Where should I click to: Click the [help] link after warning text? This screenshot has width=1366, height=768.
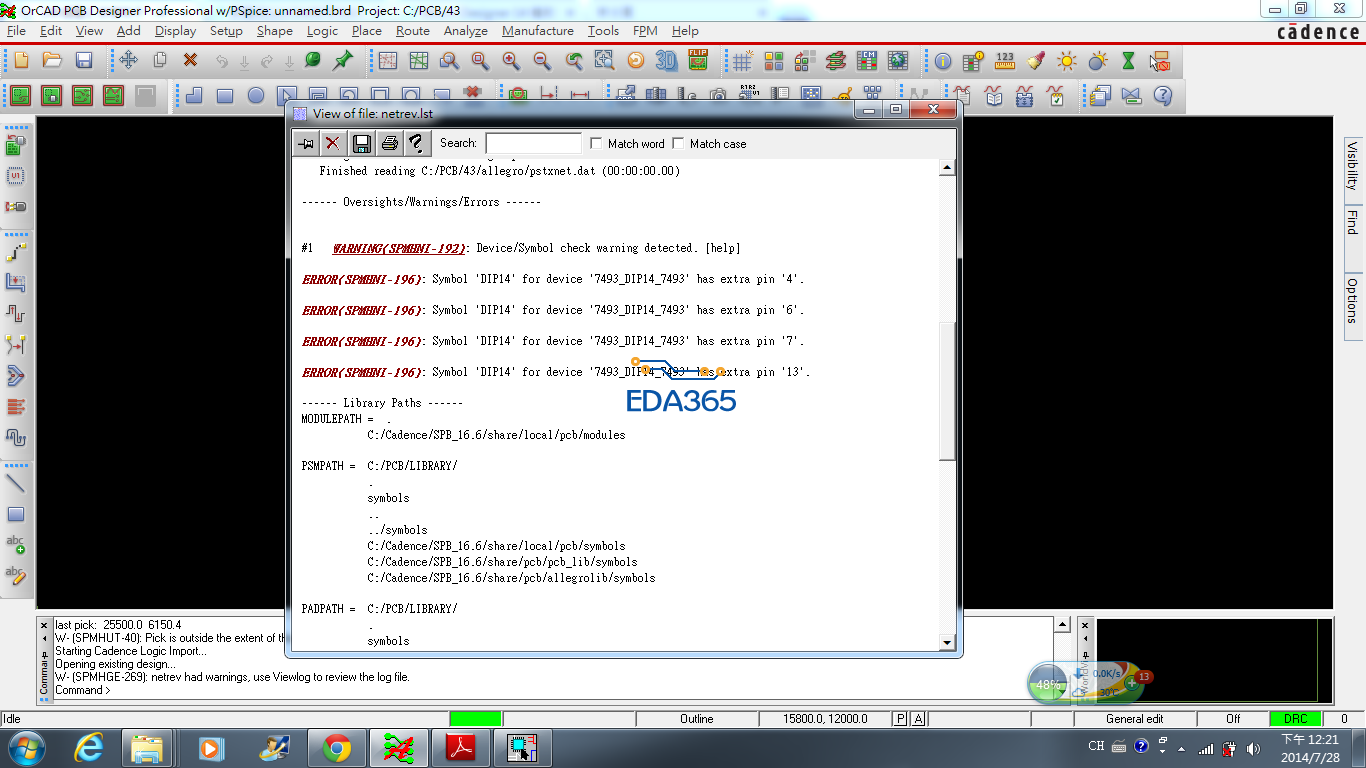tap(723, 248)
